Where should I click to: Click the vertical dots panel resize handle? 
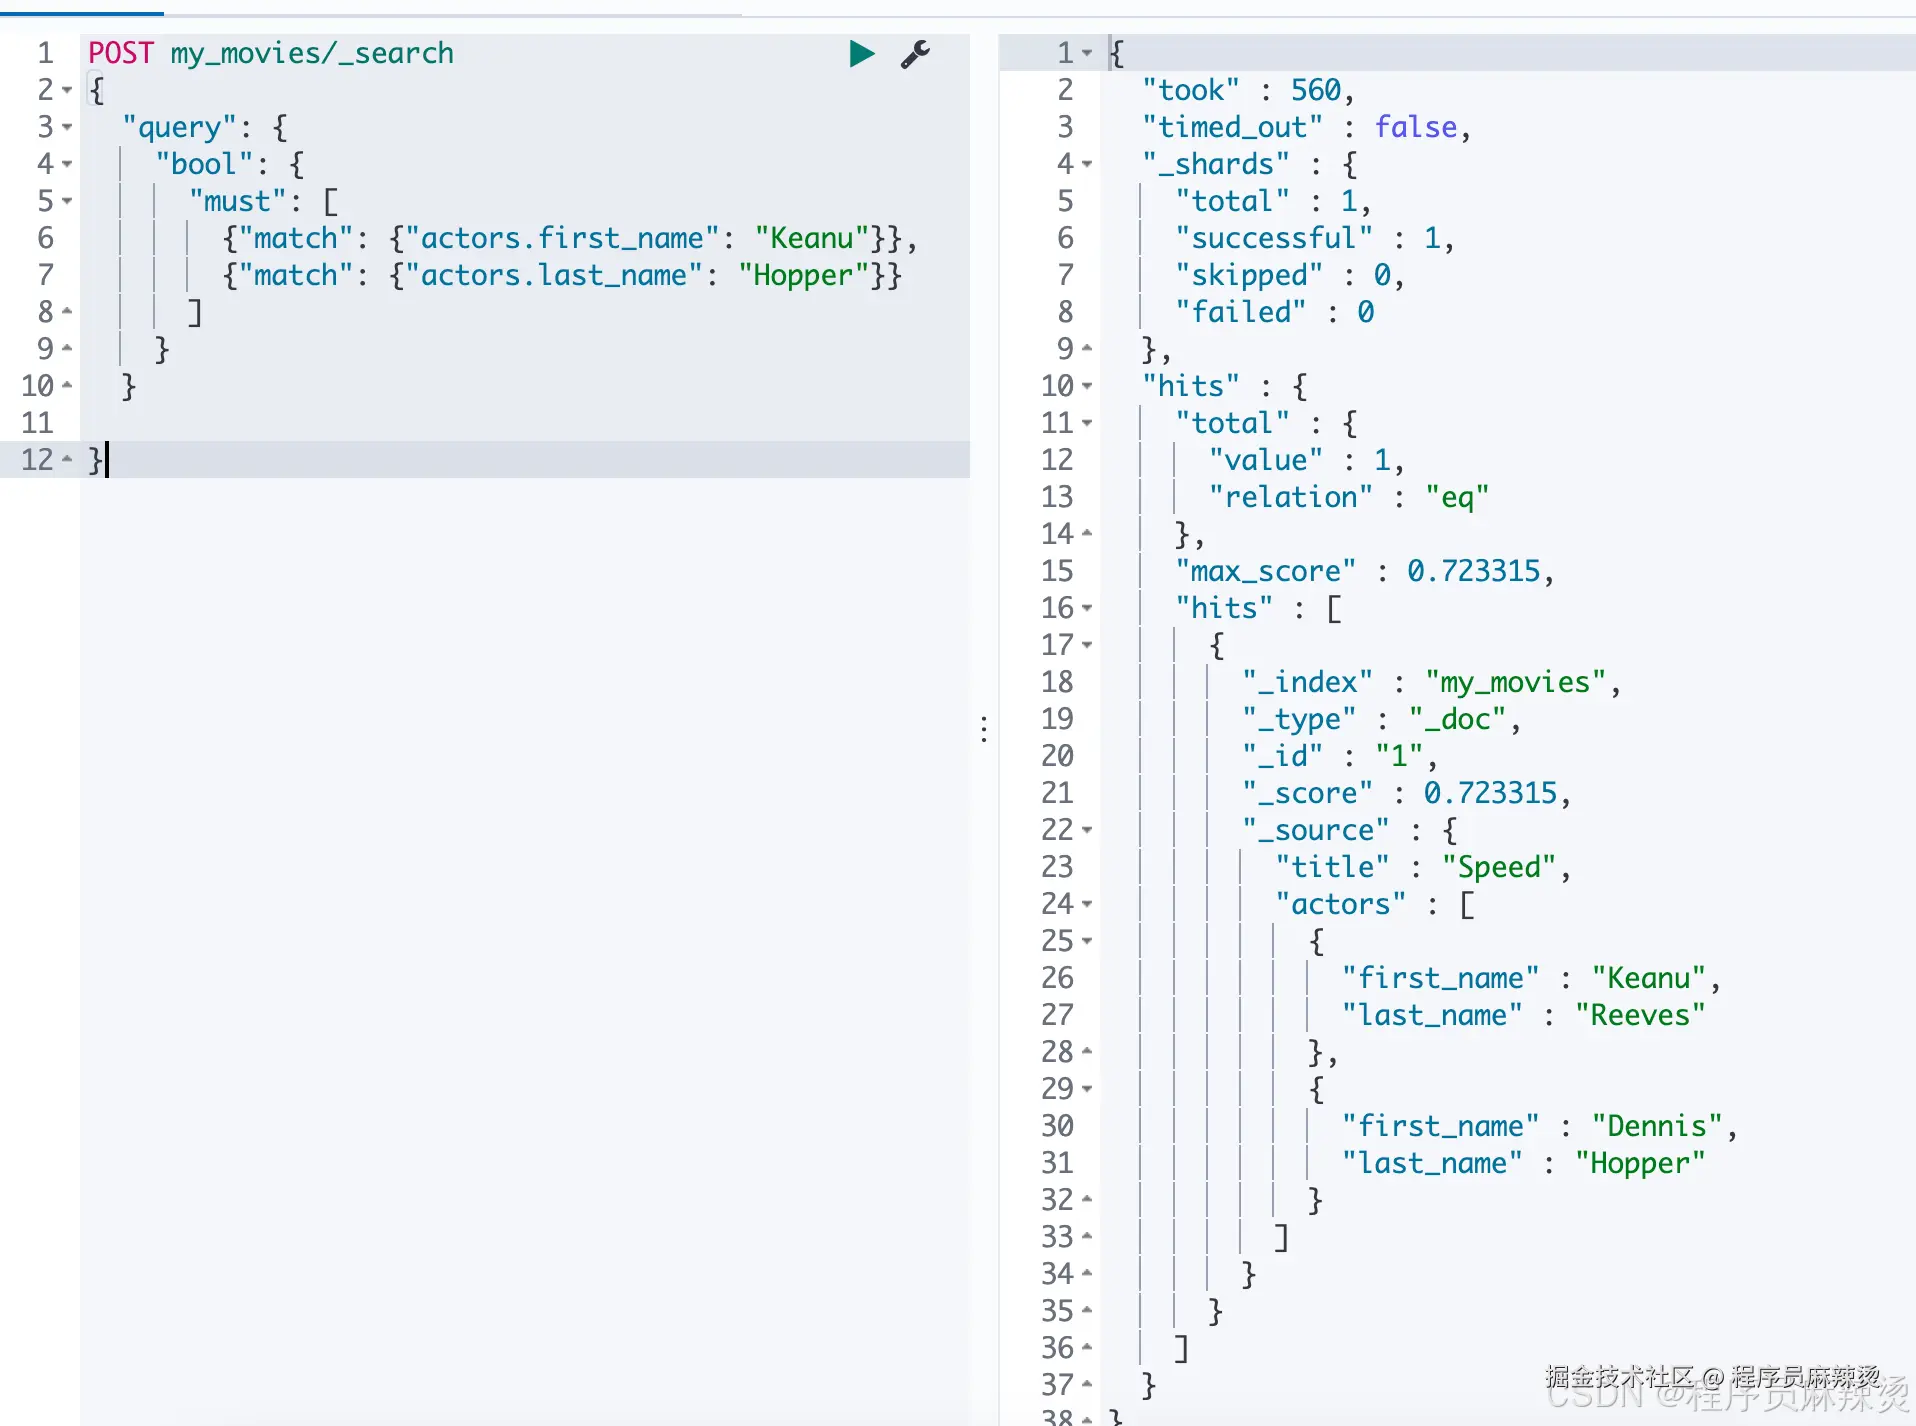[x=985, y=729]
